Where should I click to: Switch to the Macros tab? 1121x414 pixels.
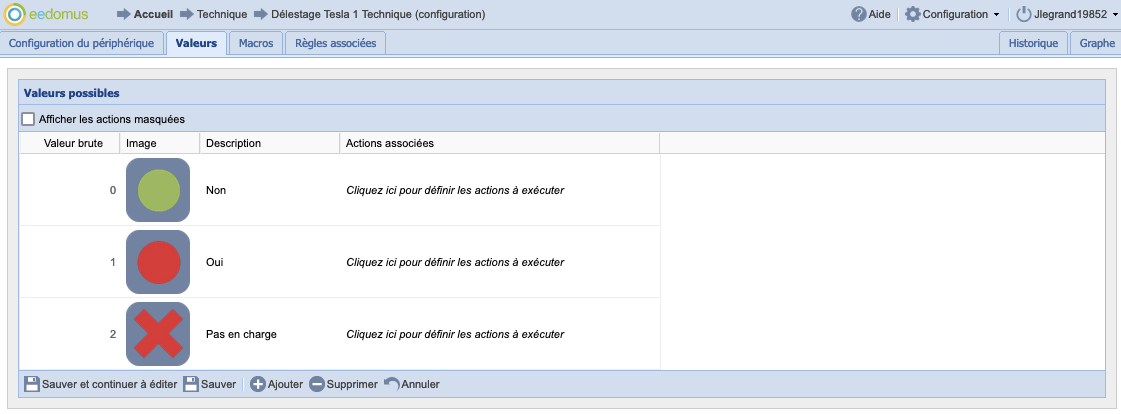(x=256, y=43)
